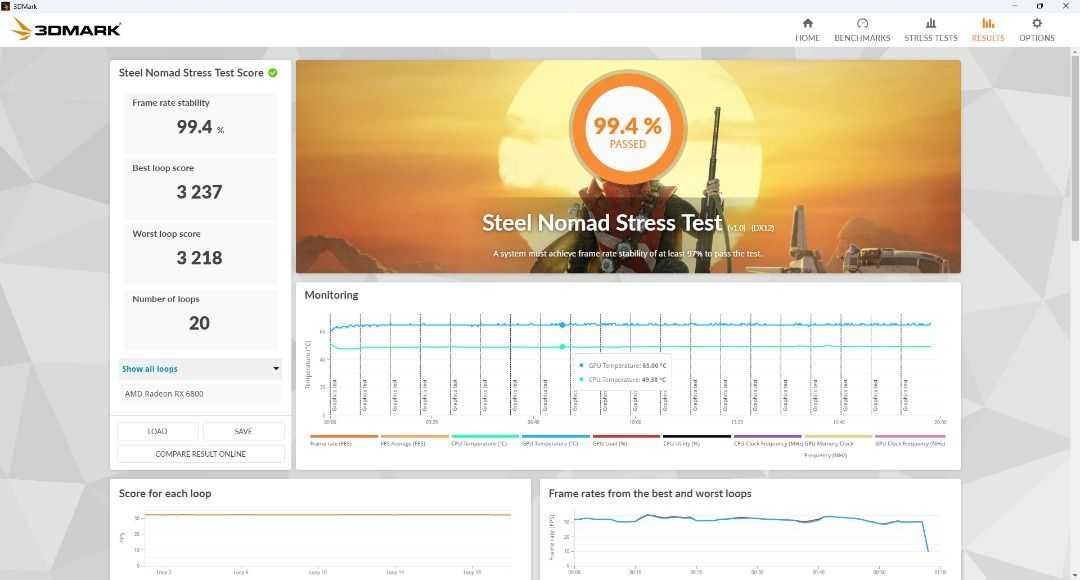Click Worst loop score value 3 218
Viewport: 1080px width, 580px height.
coord(199,258)
